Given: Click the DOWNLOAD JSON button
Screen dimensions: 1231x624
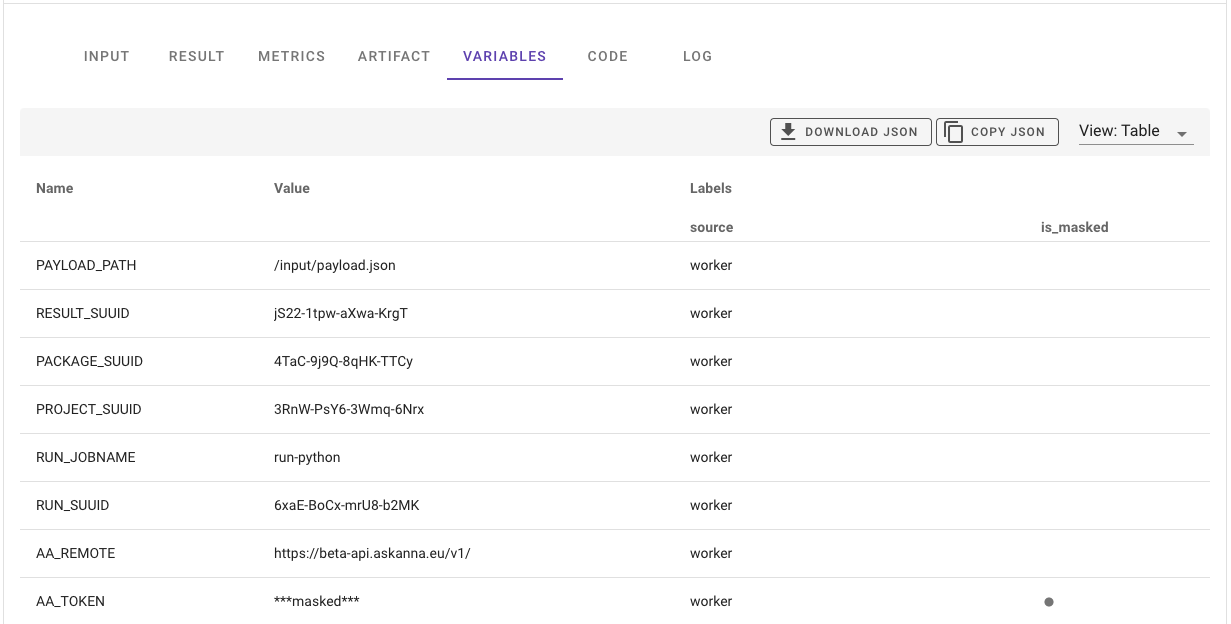Looking at the screenshot, I should [x=850, y=131].
